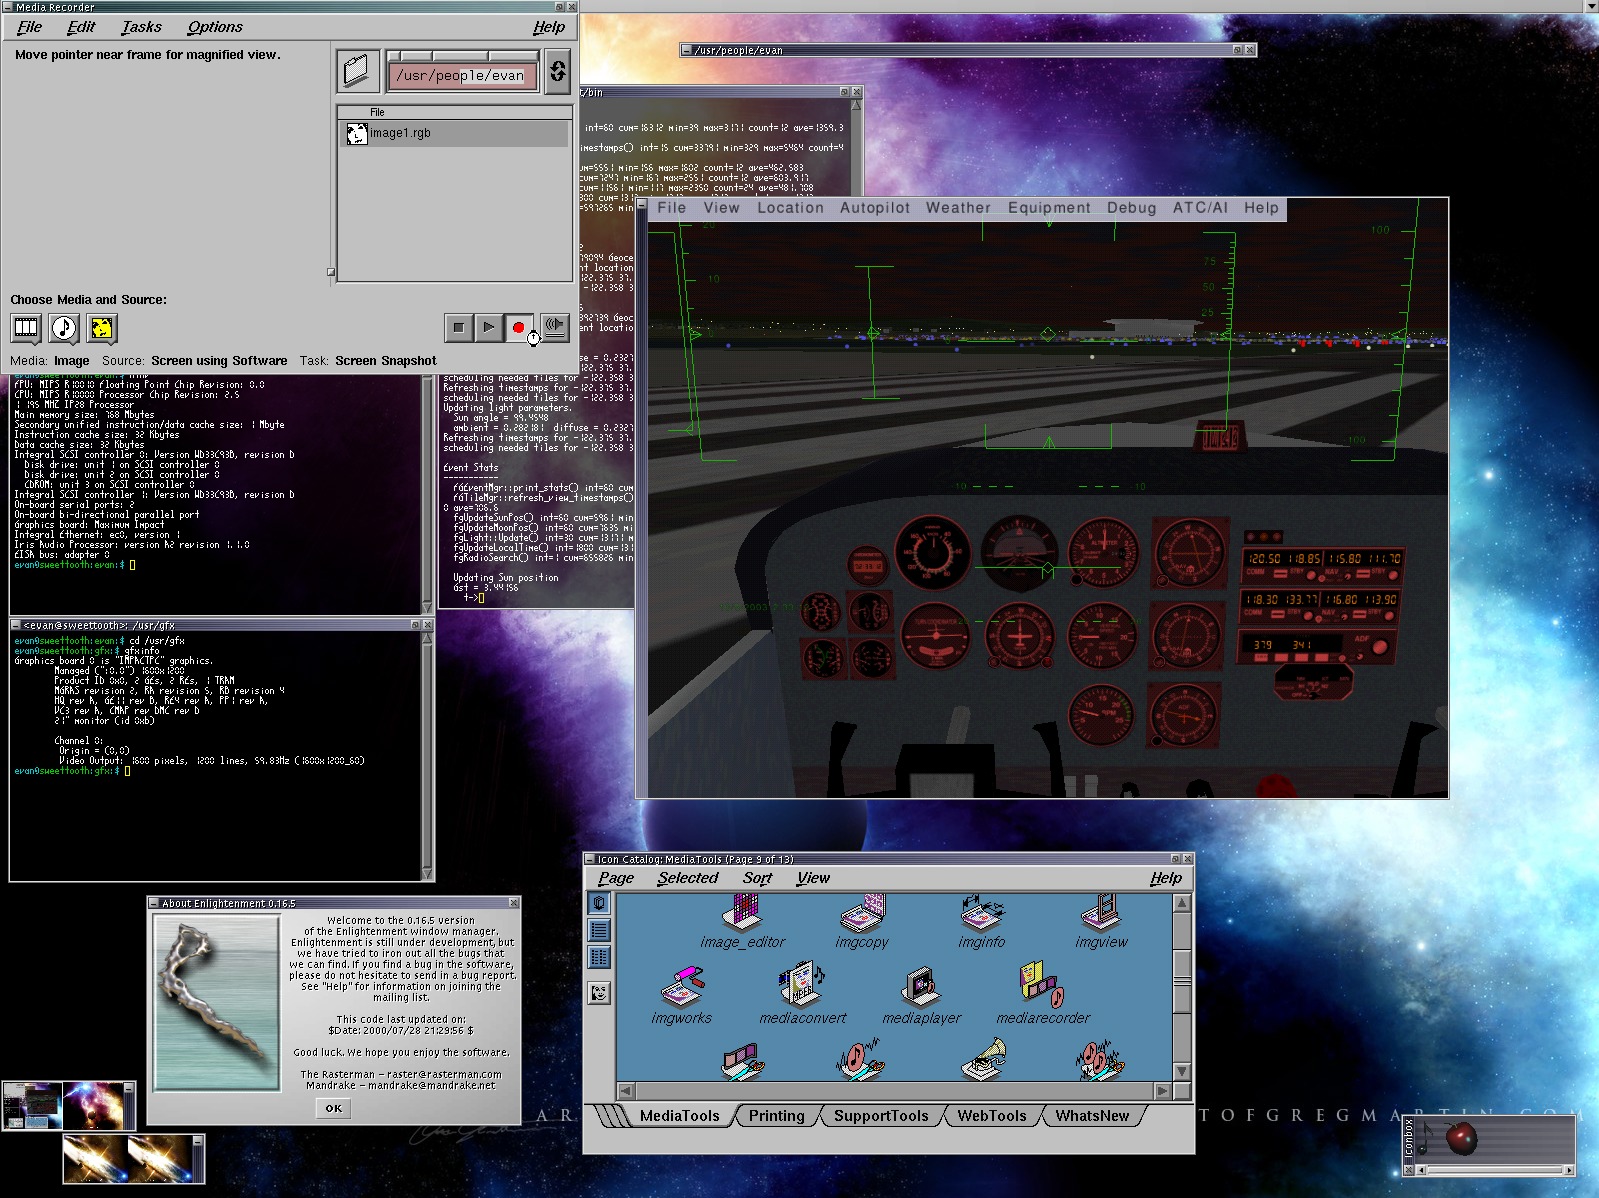This screenshot has width=1599, height=1198.
Task: Click the /usr/people/evan path field
Action: click(461, 75)
